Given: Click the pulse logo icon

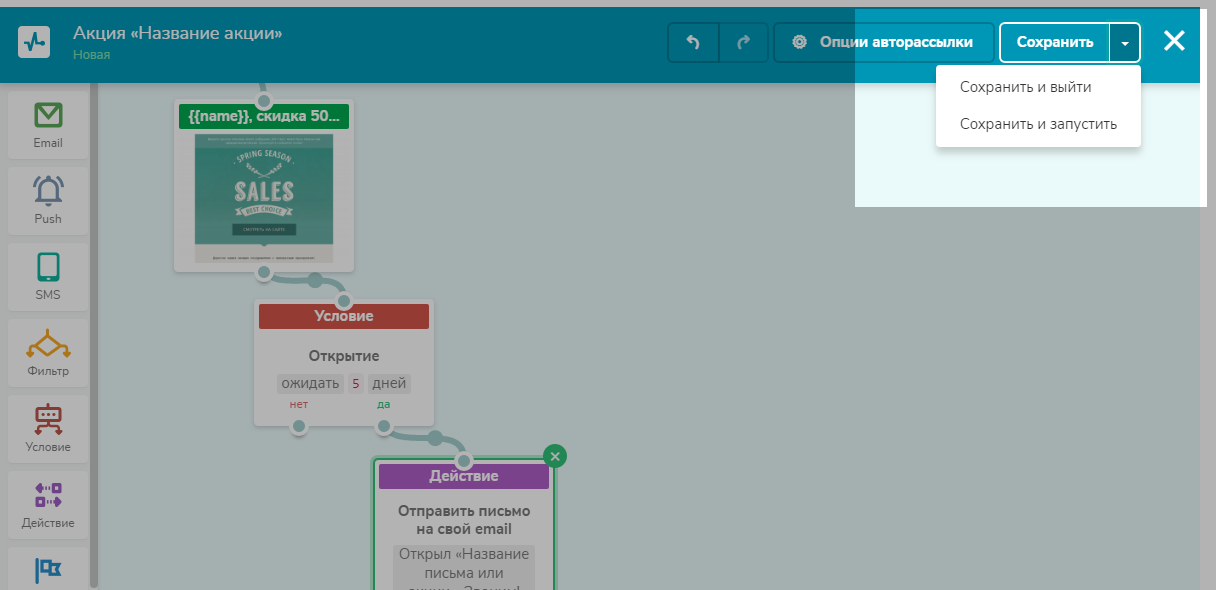Looking at the screenshot, I should [x=34, y=42].
